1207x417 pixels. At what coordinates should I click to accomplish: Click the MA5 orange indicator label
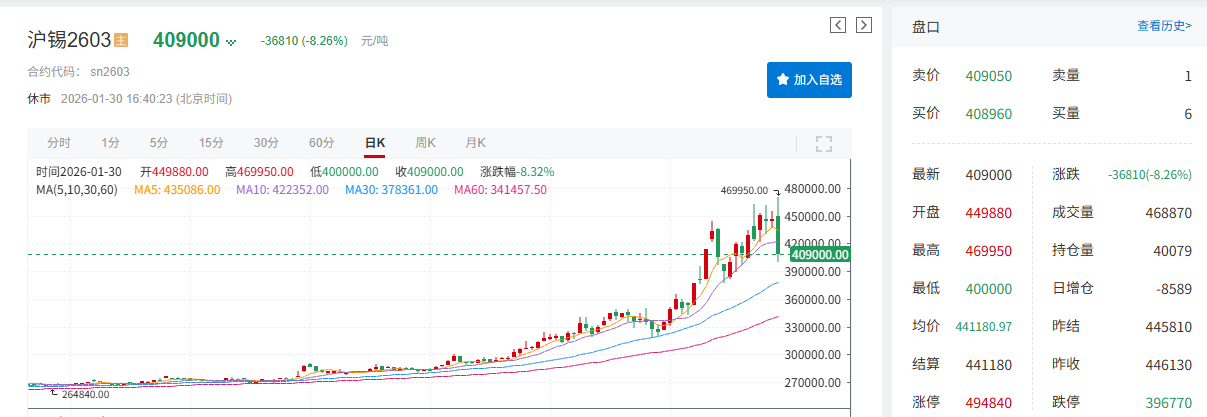click(177, 190)
